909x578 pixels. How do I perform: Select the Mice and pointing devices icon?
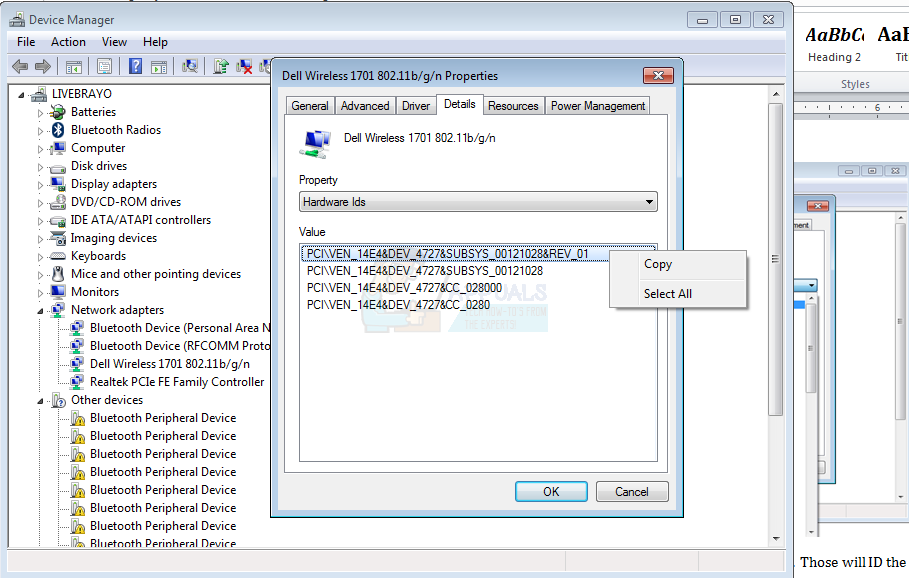[x=57, y=274]
